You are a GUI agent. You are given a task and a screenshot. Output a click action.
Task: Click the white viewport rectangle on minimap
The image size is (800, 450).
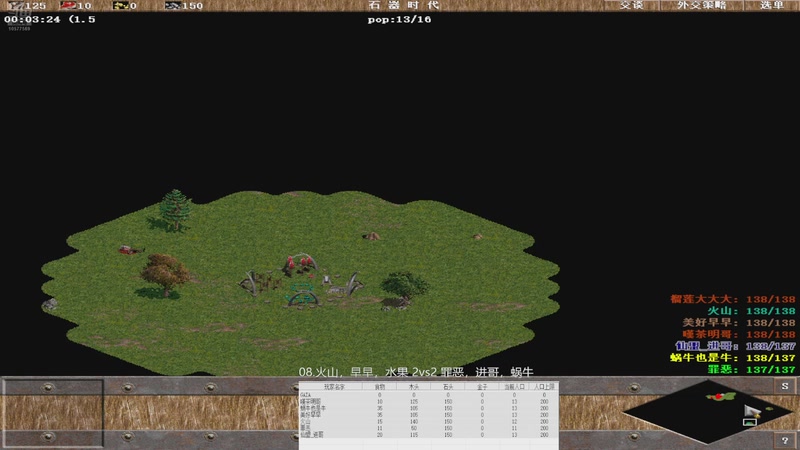[749, 421]
